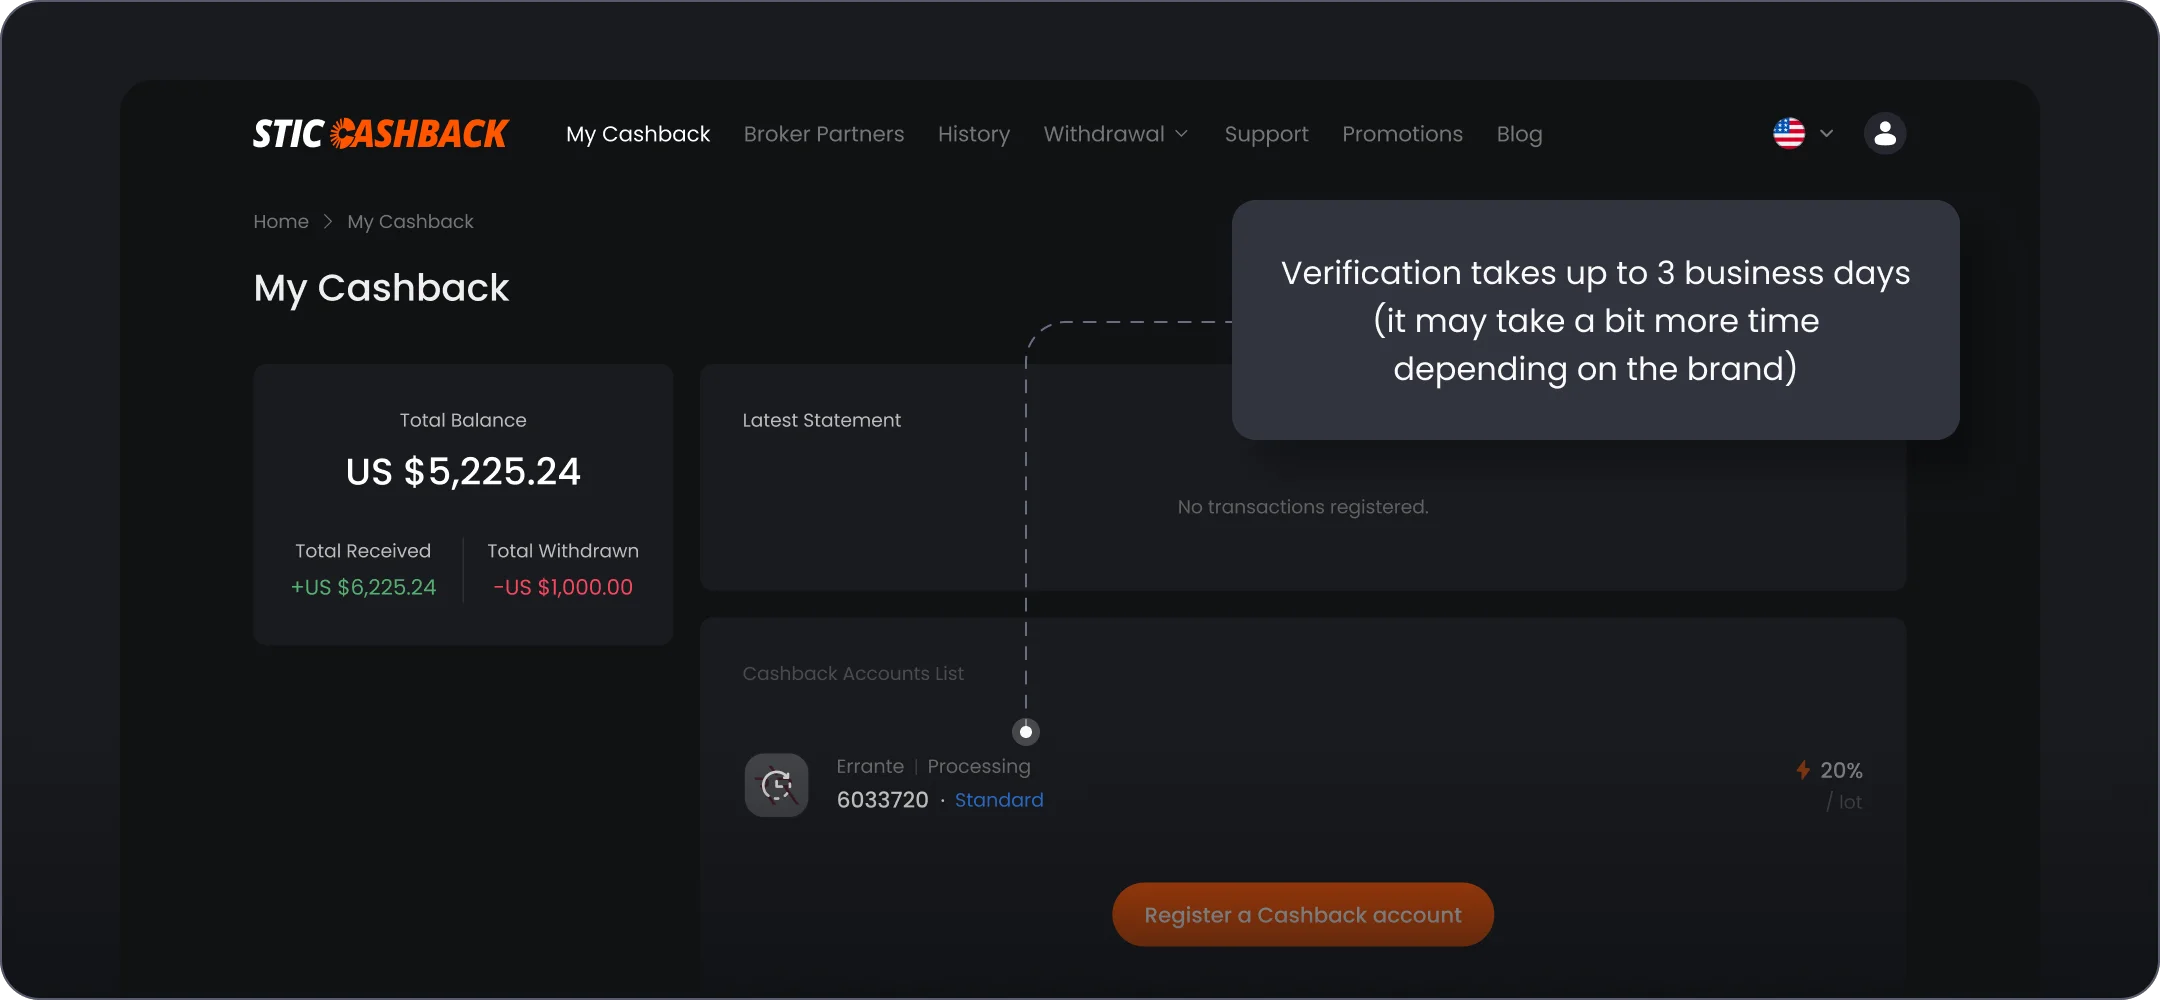Click Home in the breadcrumb
The width and height of the screenshot is (2160, 1000).
pyautogui.click(x=281, y=221)
